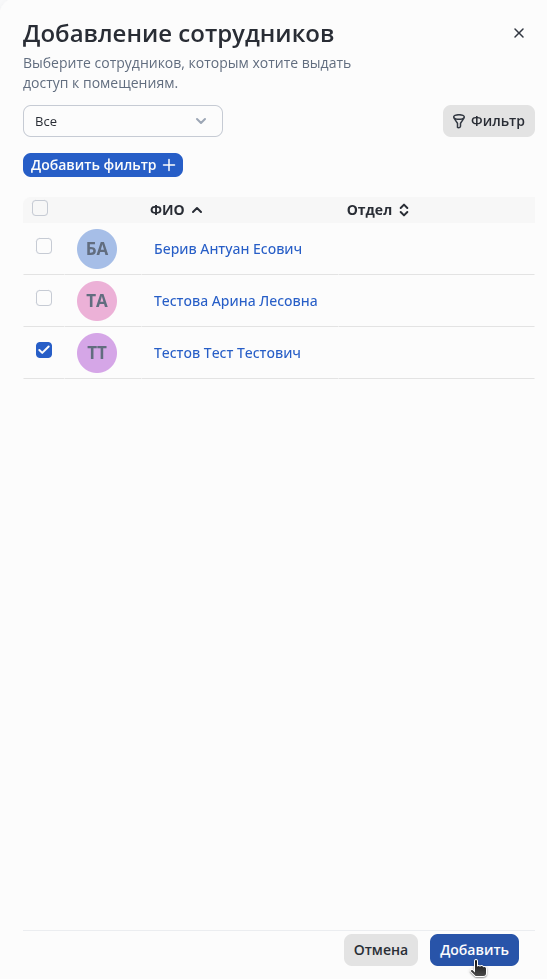Click the ТТ avatar for Тестов Тест
The width and height of the screenshot is (547, 979).
tap(97, 353)
